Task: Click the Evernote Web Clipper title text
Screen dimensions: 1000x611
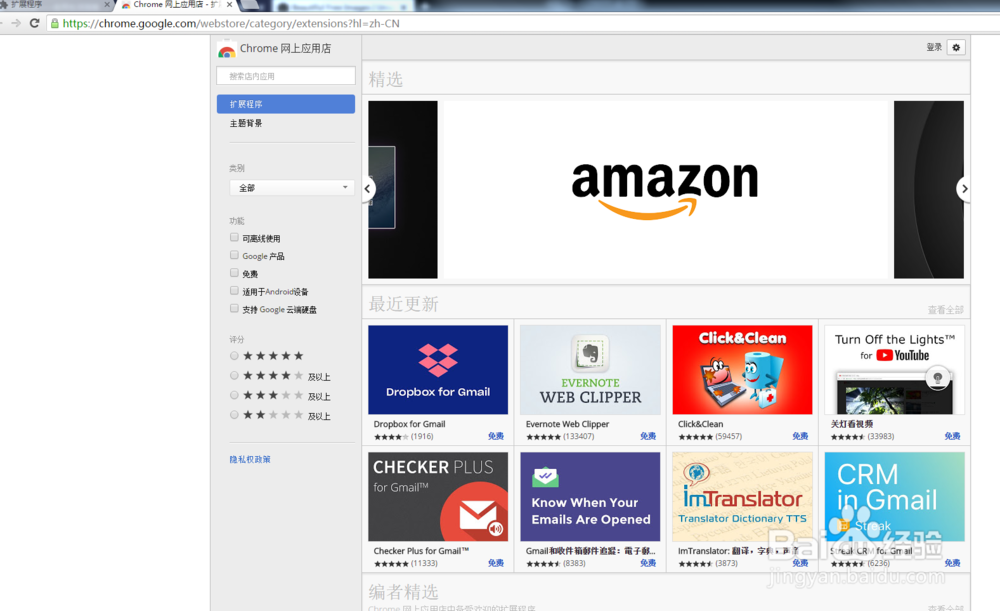Action: coord(568,424)
